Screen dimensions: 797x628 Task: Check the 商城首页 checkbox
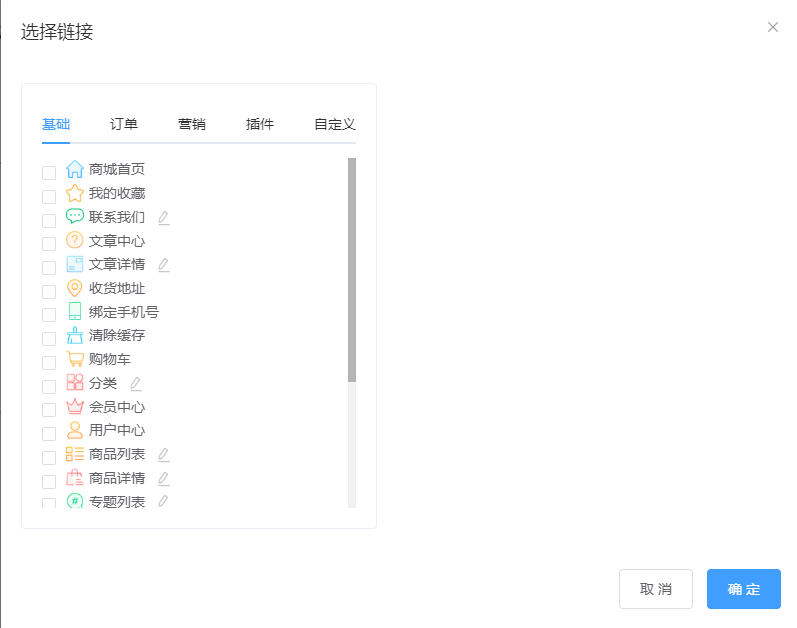click(49, 173)
